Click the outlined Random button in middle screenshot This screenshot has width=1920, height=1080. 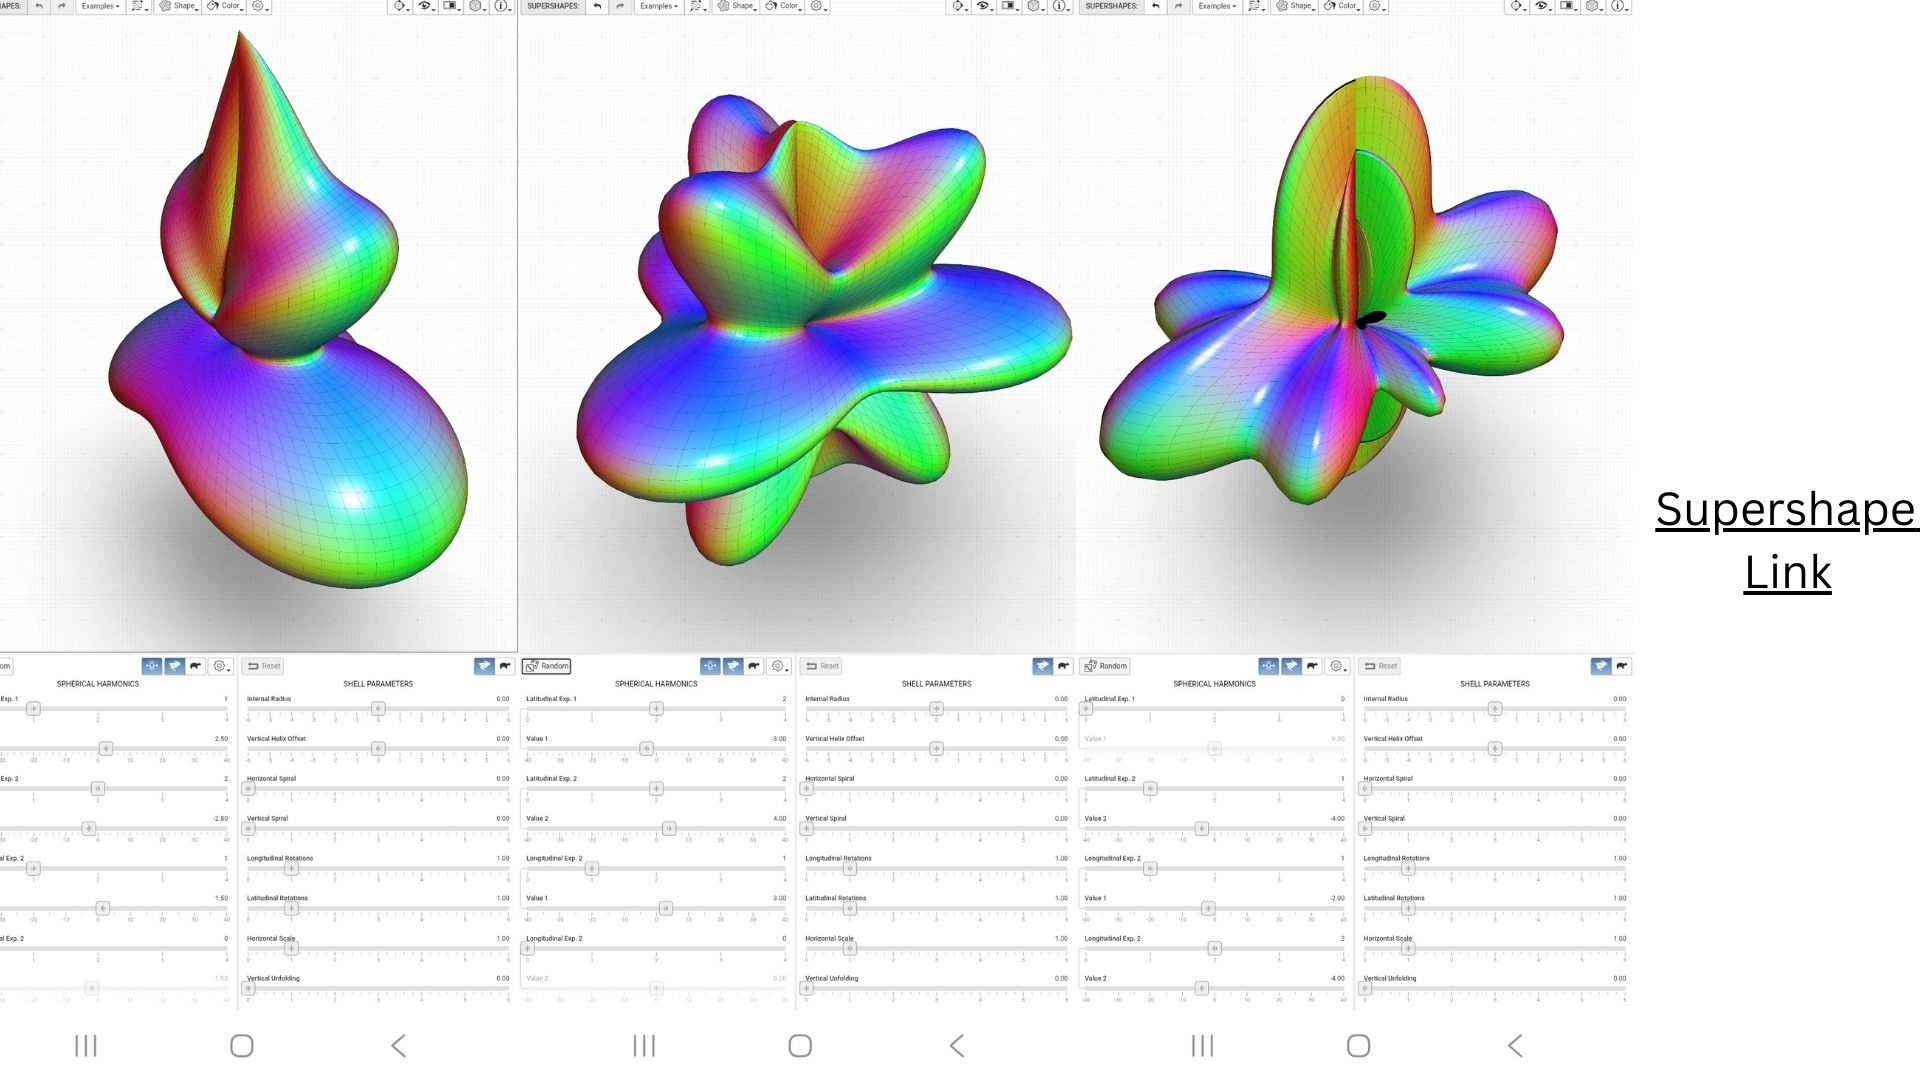point(547,666)
